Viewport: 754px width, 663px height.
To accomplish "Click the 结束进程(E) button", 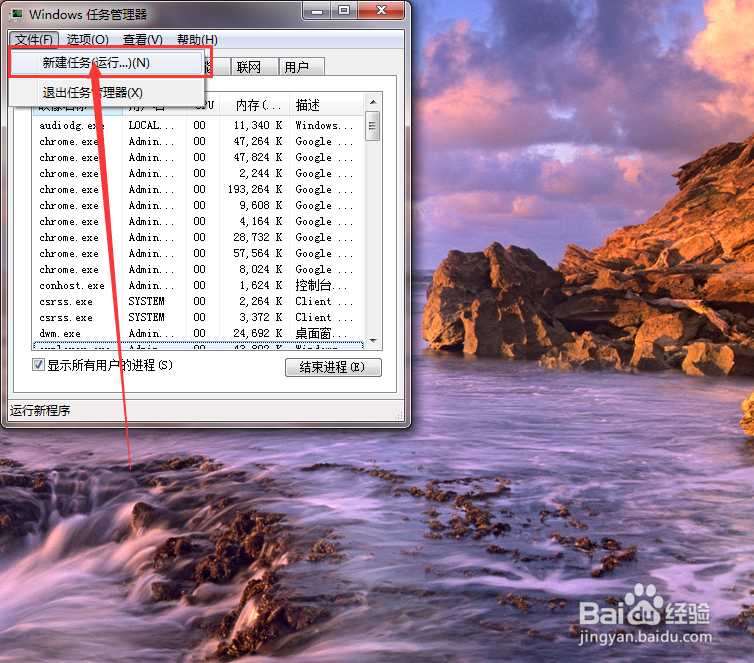I will tap(333, 367).
